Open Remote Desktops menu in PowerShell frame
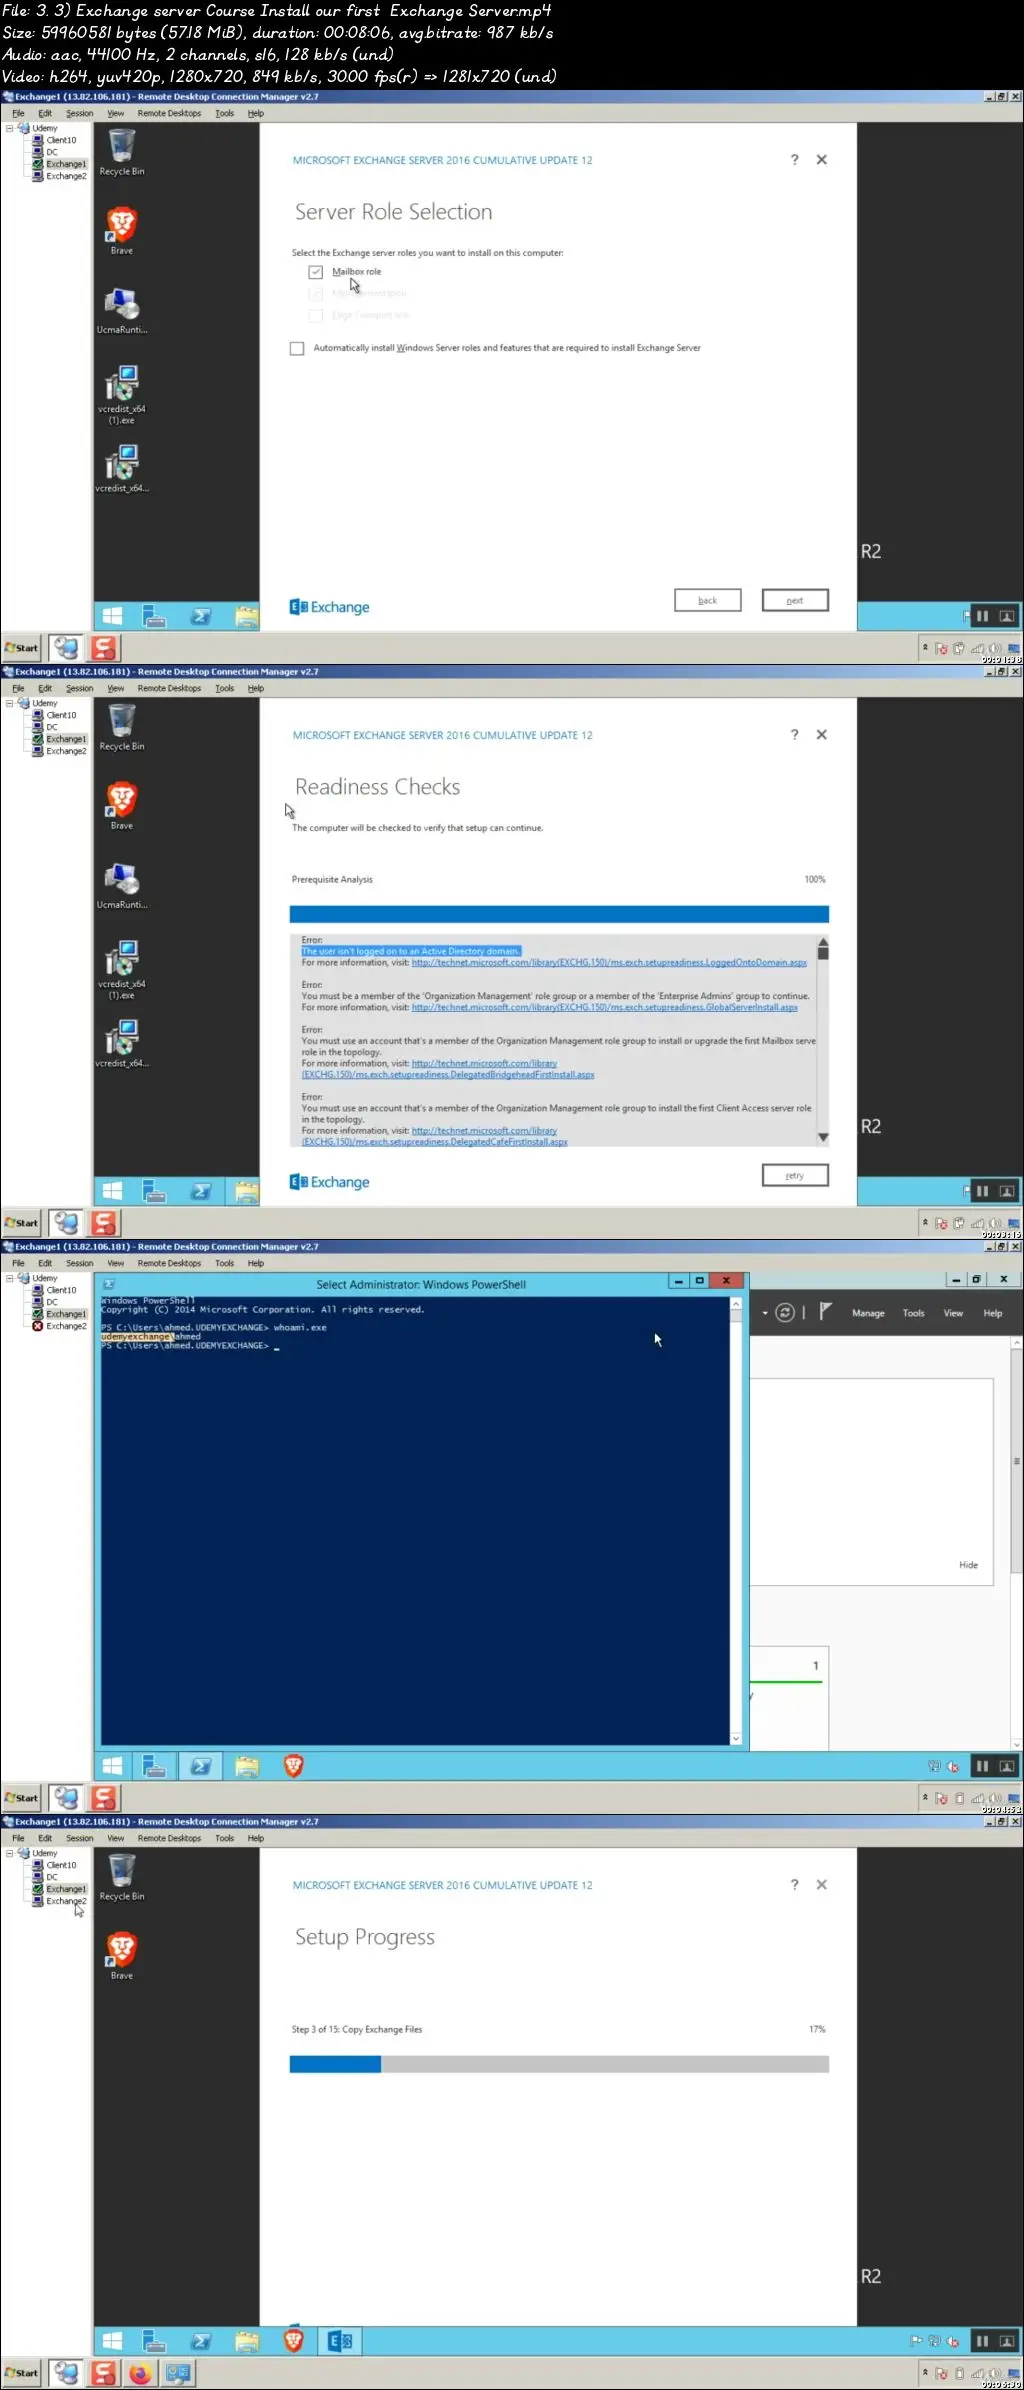This screenshot has height=2390, width=1024. tap(169, 1264)
